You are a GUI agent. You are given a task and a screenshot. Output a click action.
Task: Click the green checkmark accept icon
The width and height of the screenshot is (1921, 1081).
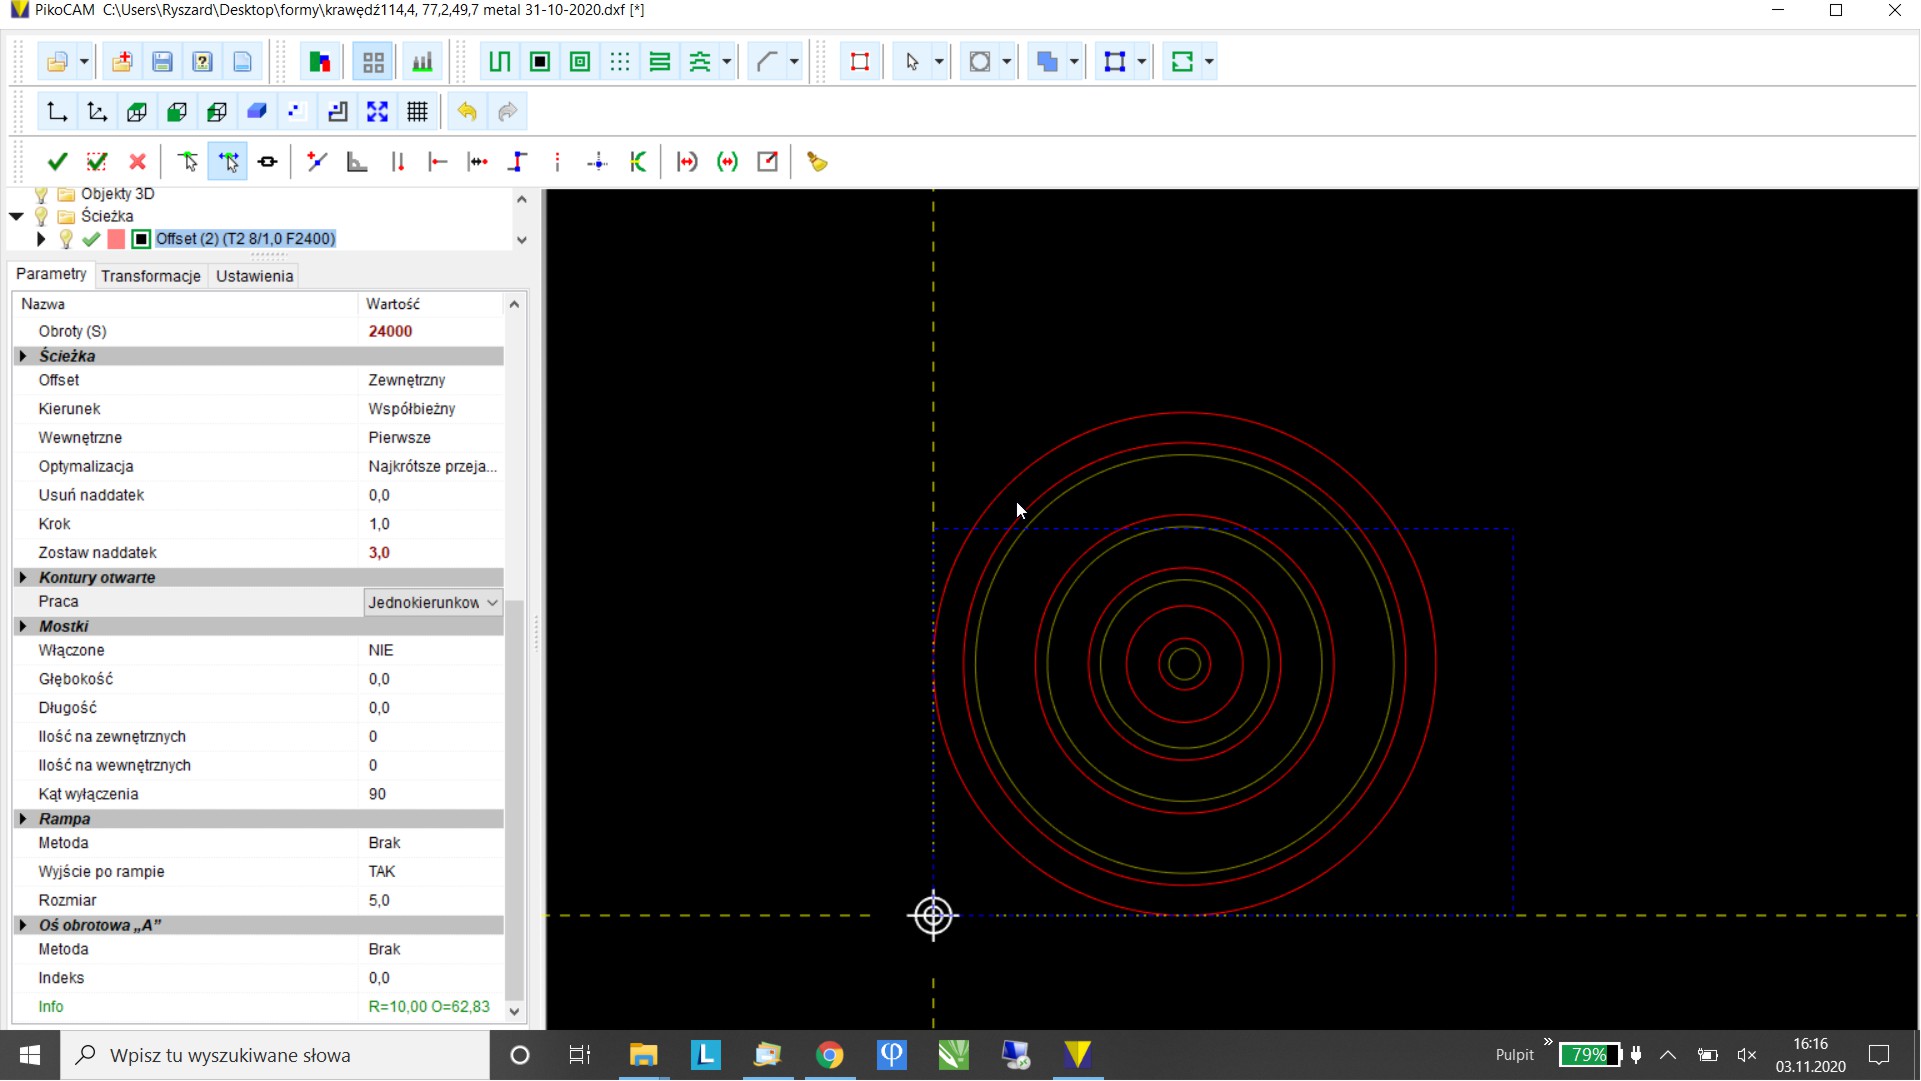(57, 162)
